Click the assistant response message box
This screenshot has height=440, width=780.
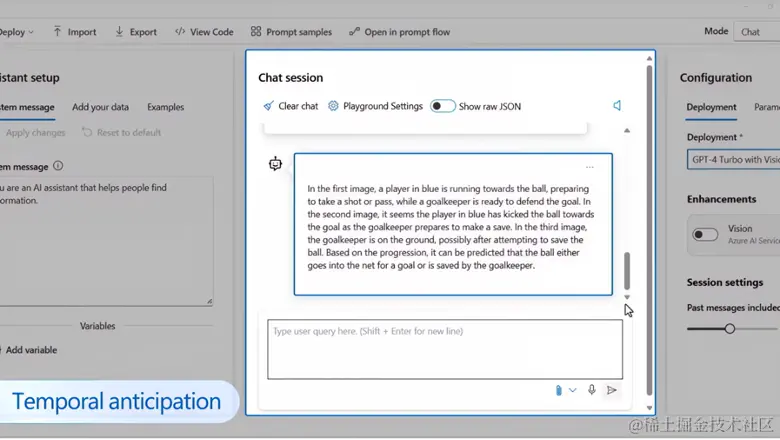[x=453, y=224]
